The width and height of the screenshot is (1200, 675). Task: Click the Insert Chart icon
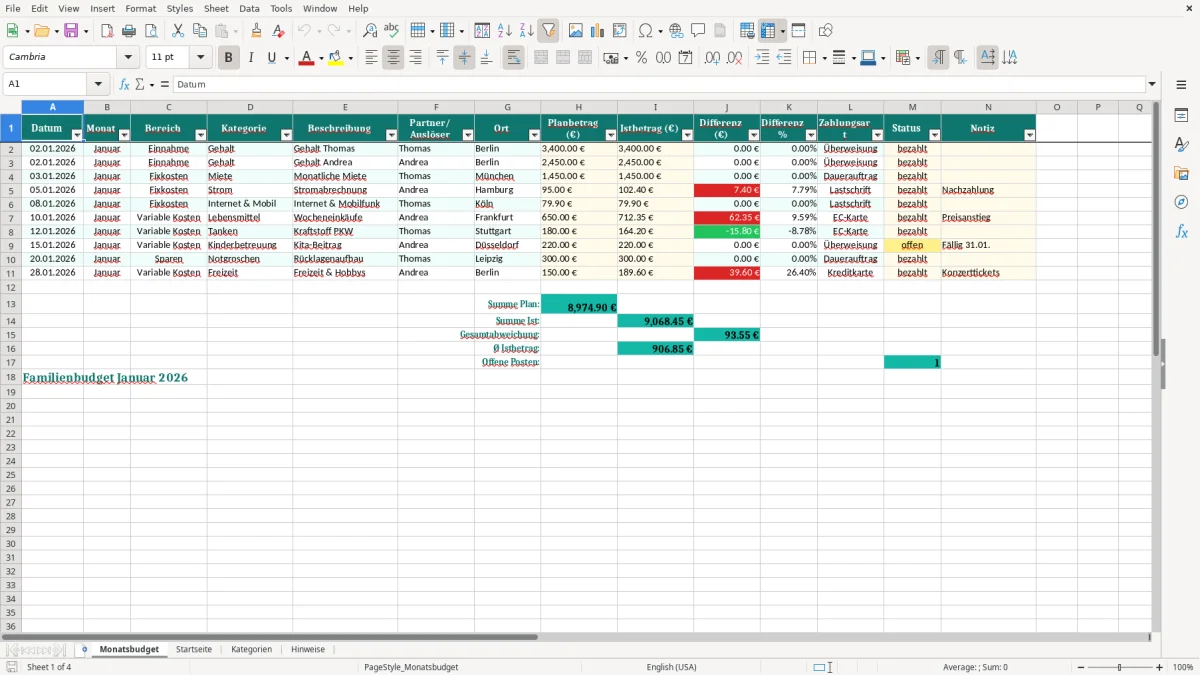tap(597, 31)
